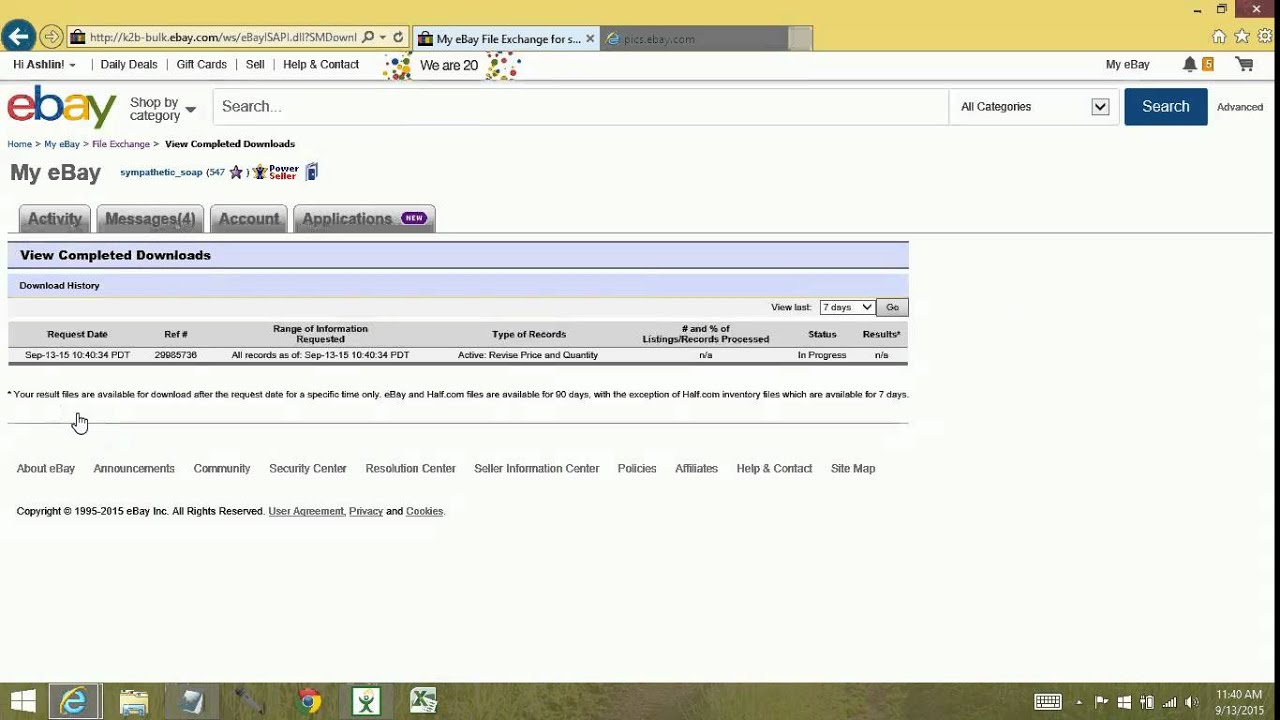This screenshot has width=1280, height=720.
Task: Click the 'In Progress' status cell
Action: (x=822, y=355)
